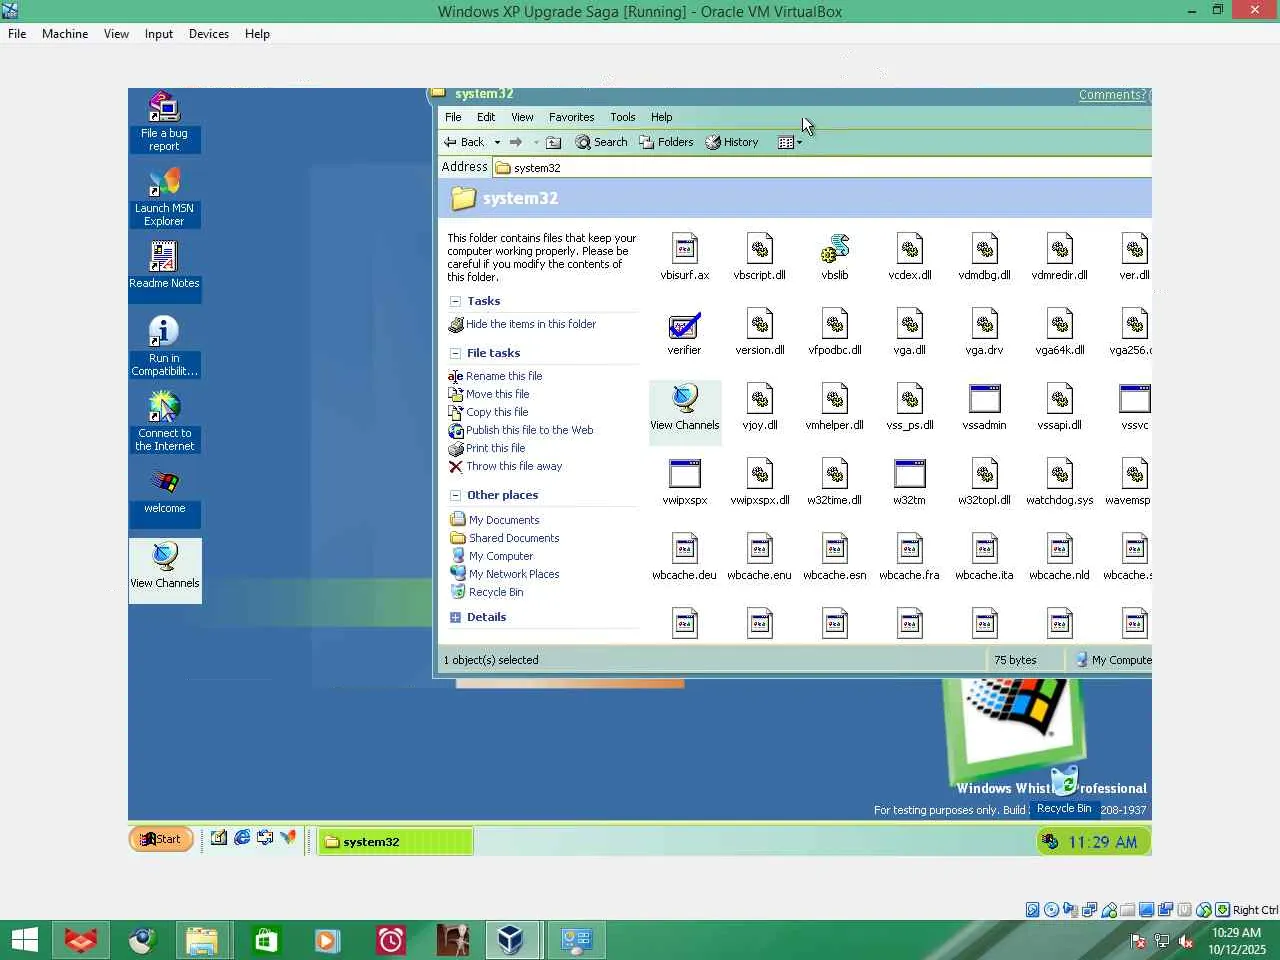Open the host Windows Start button
1280x960 pixels.
(24, 940)
